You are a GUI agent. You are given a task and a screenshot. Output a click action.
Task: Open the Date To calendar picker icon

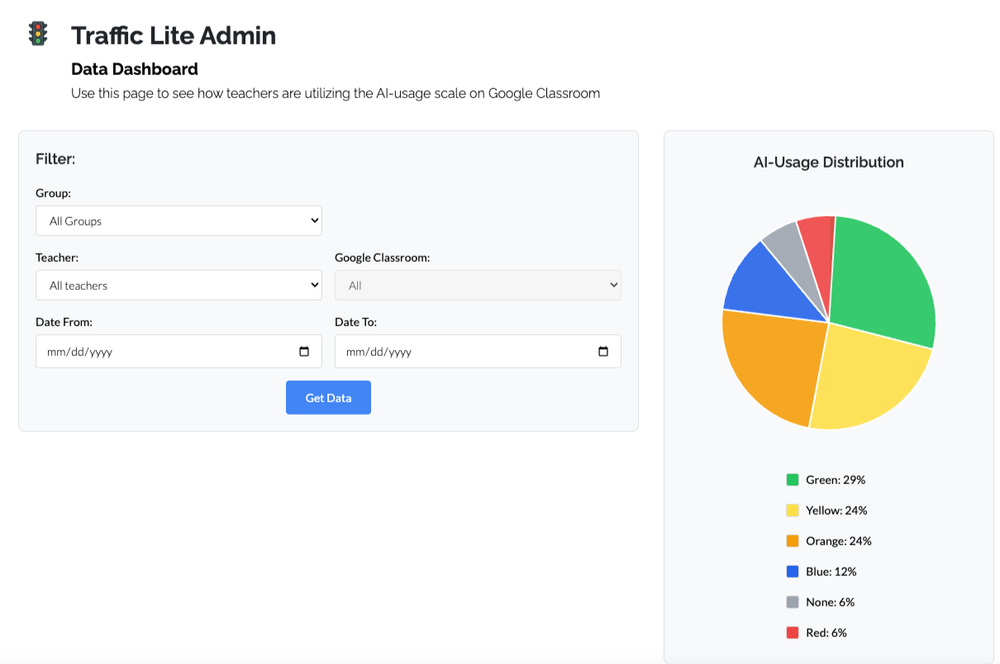(x=603, y=351)
